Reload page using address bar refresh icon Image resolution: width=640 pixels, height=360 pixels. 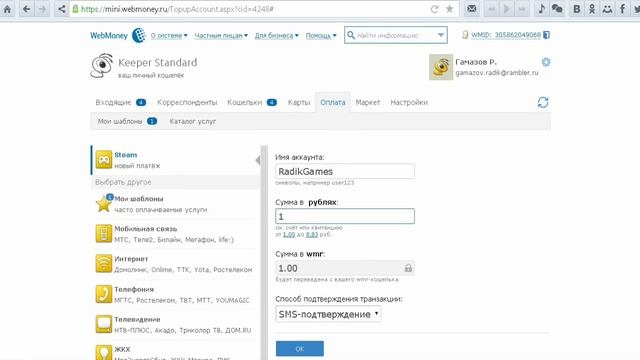(434, 9)
